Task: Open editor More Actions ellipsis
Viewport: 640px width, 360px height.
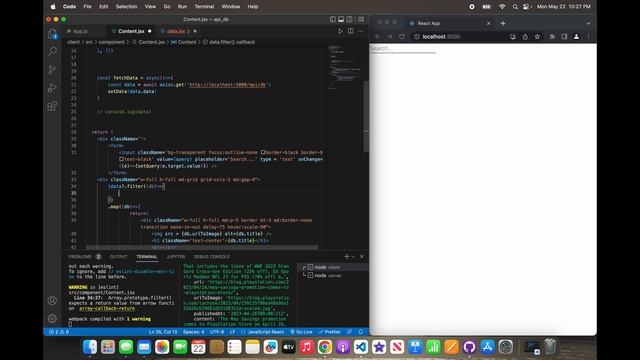Action: click(x=360, y=31)
